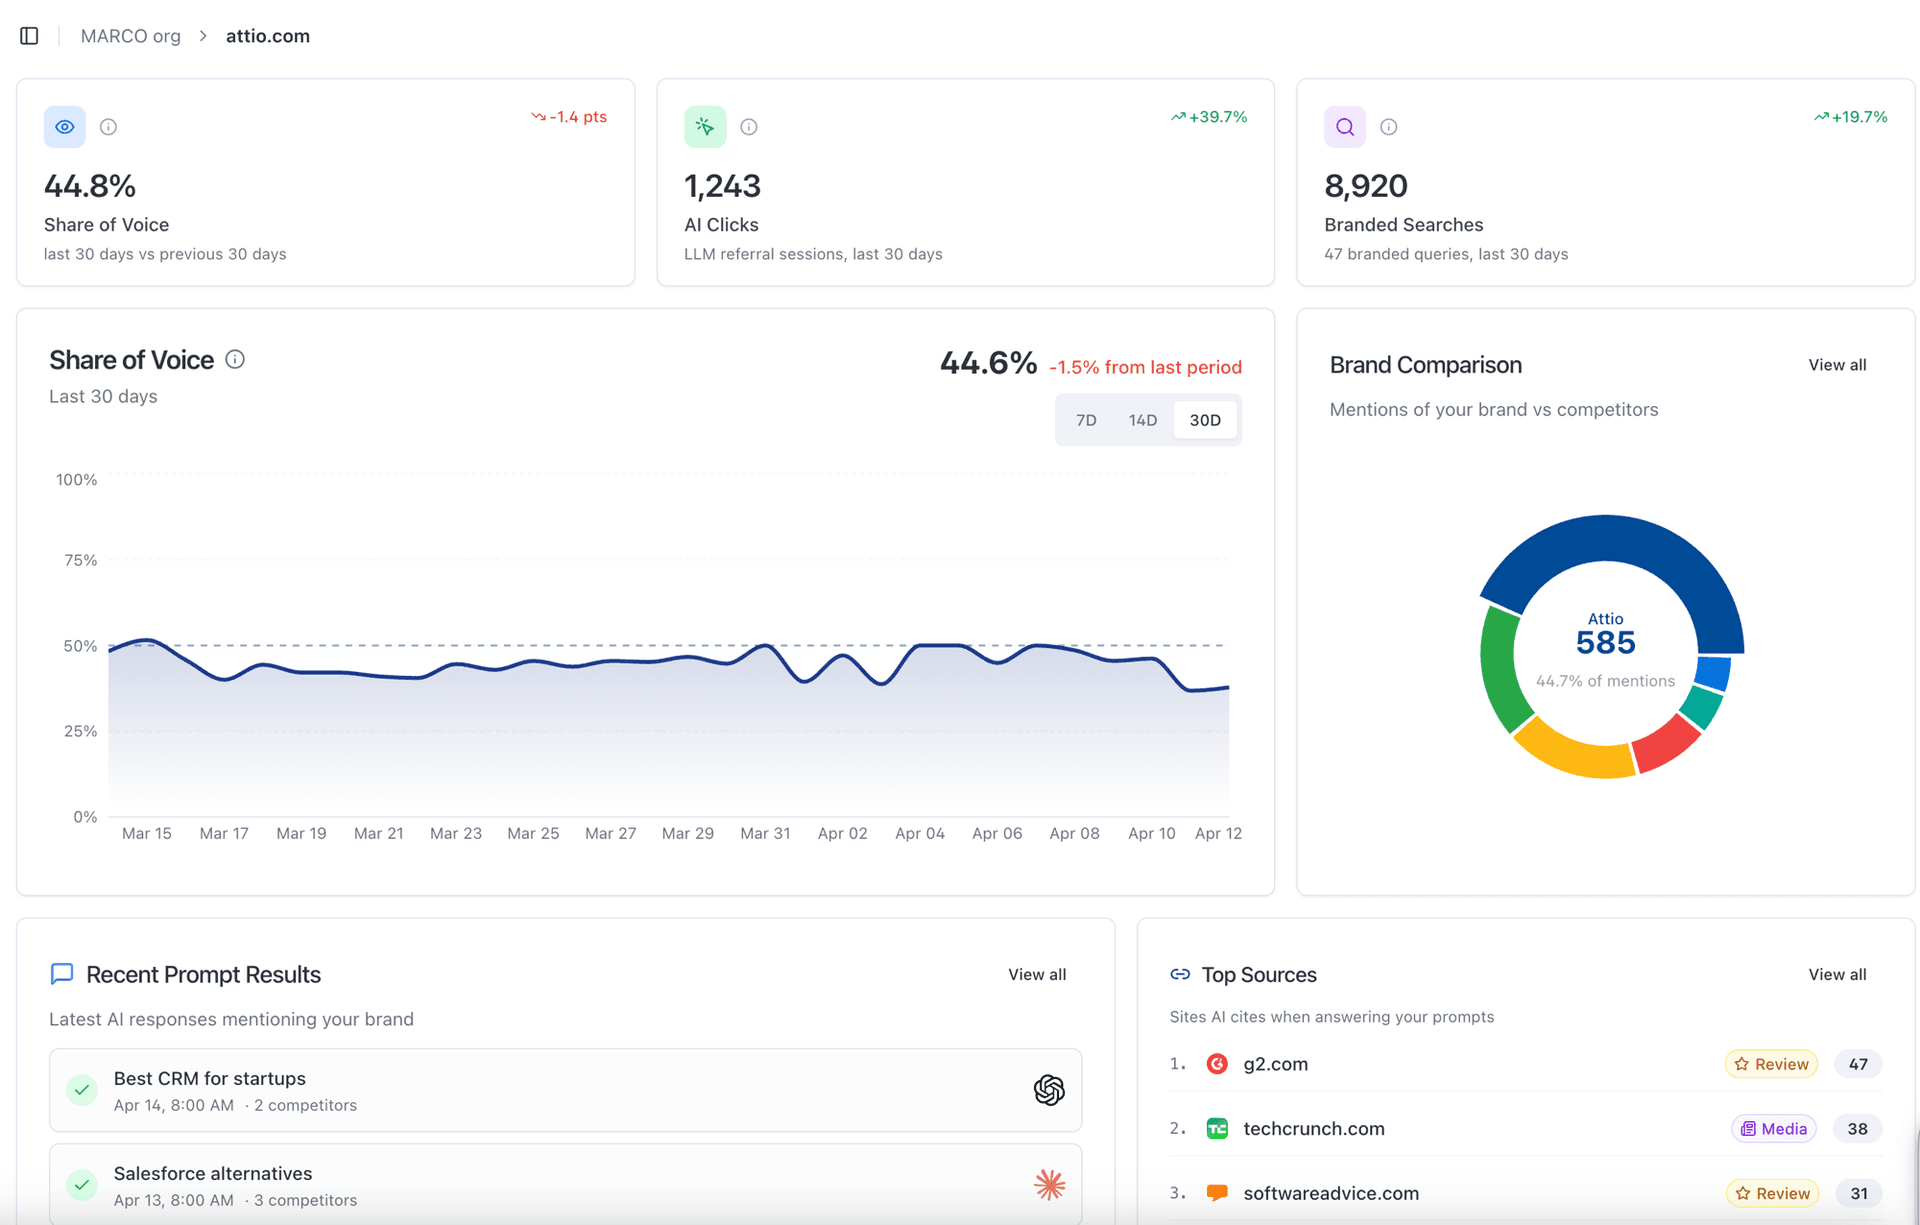View all Top Sources
This screenshot has width=1920, height=1225.
tap(1837, 974)
